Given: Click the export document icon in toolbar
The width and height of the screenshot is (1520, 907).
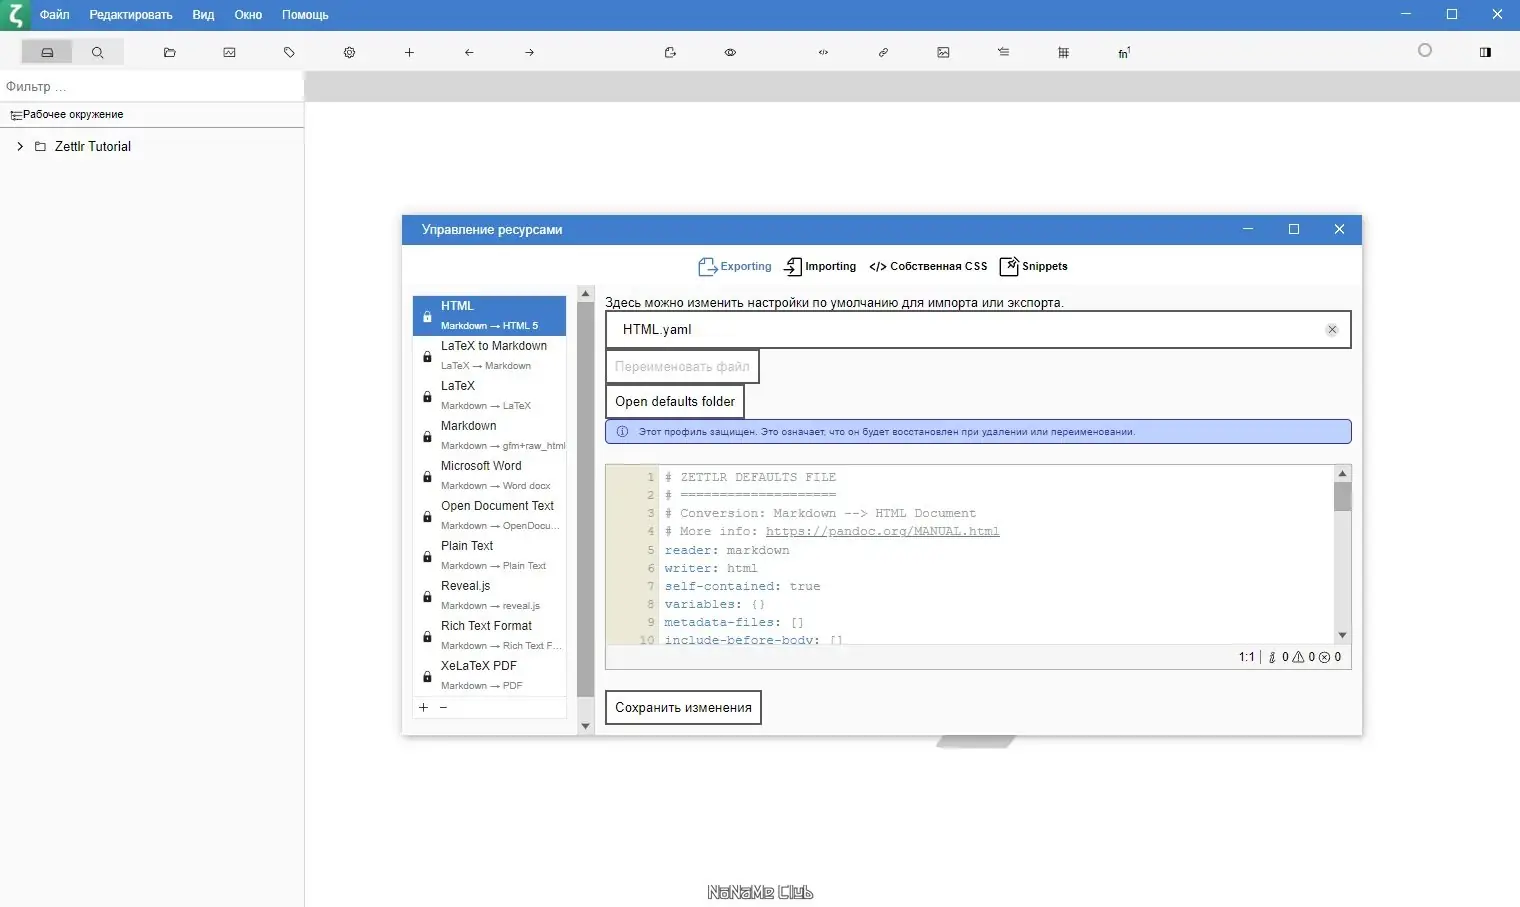Looking at the screenshot, I should tap(670, 52).
